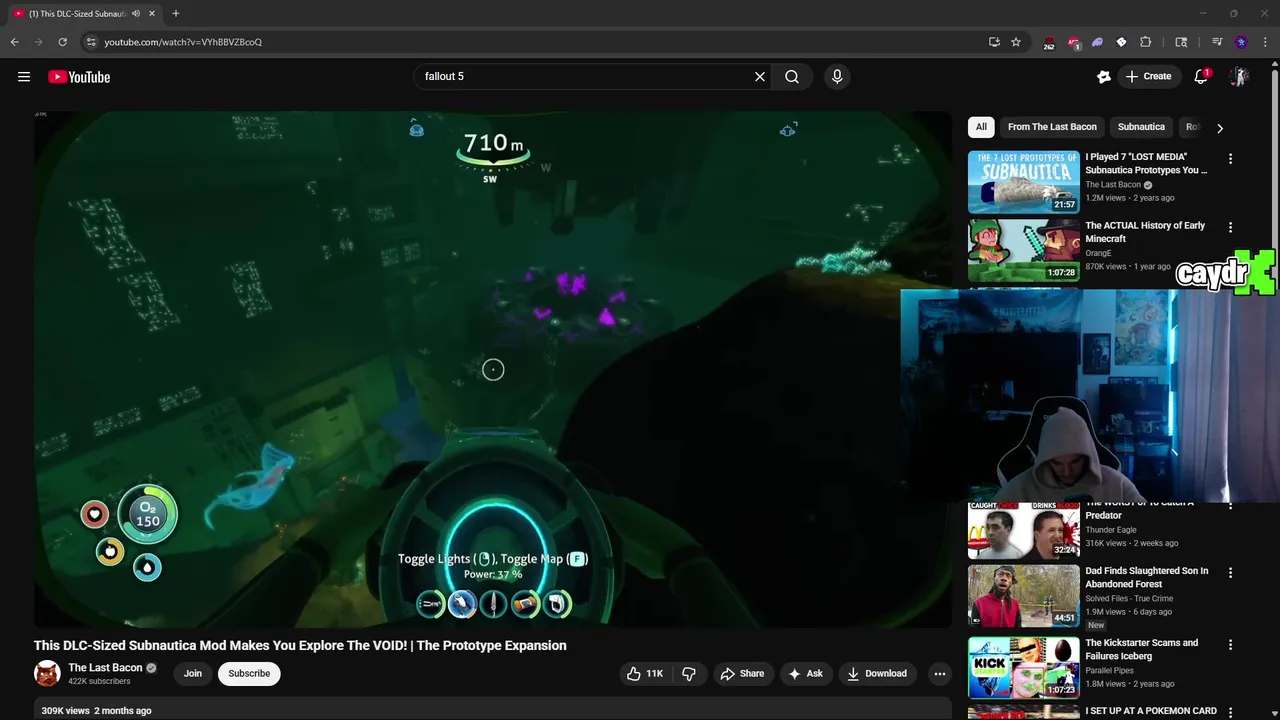Open the Thunder Eagle video thumbnail
The image size is (1280, 720).
1023,531
